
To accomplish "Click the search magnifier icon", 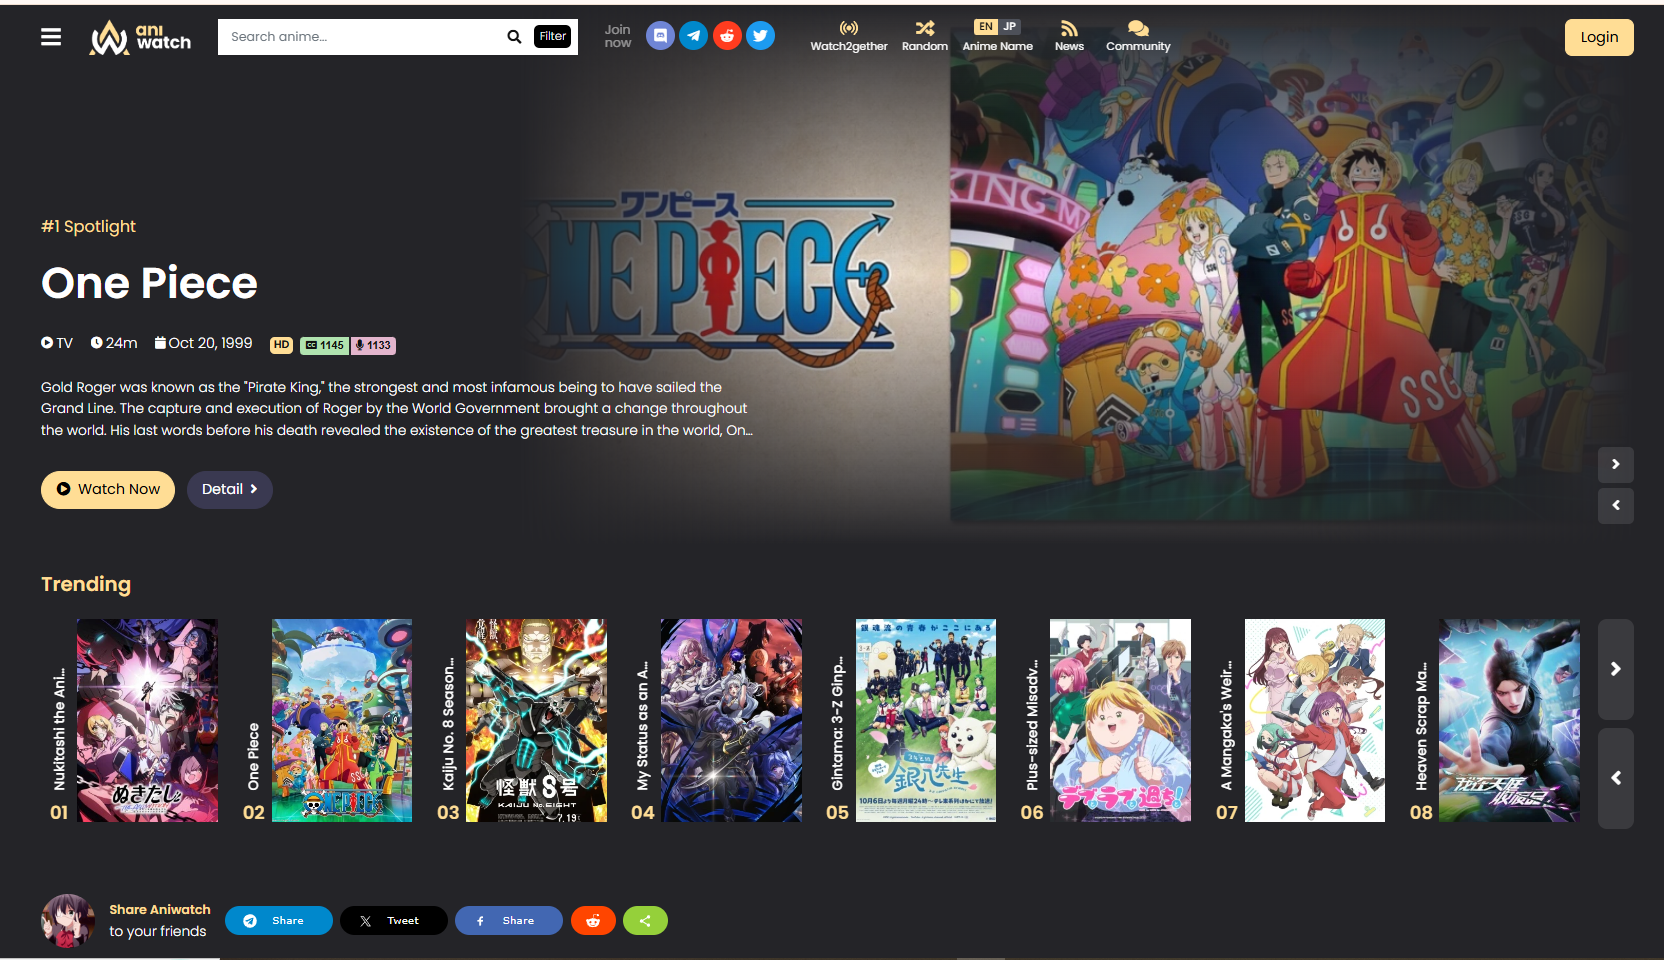I will pos(514,37).
